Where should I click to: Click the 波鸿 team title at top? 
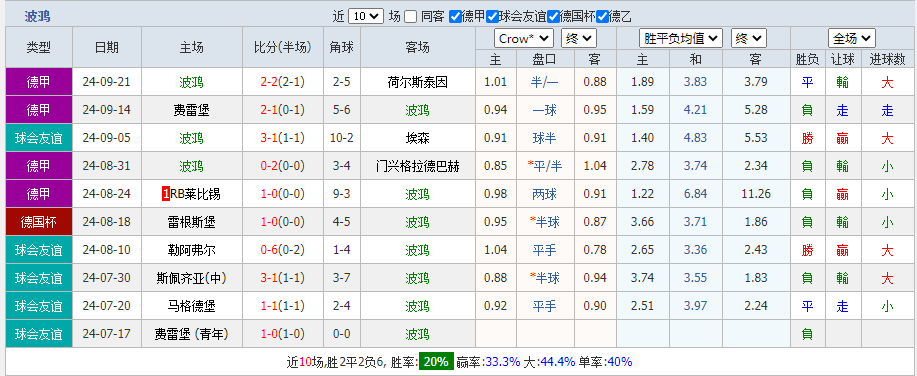(37, 16)
